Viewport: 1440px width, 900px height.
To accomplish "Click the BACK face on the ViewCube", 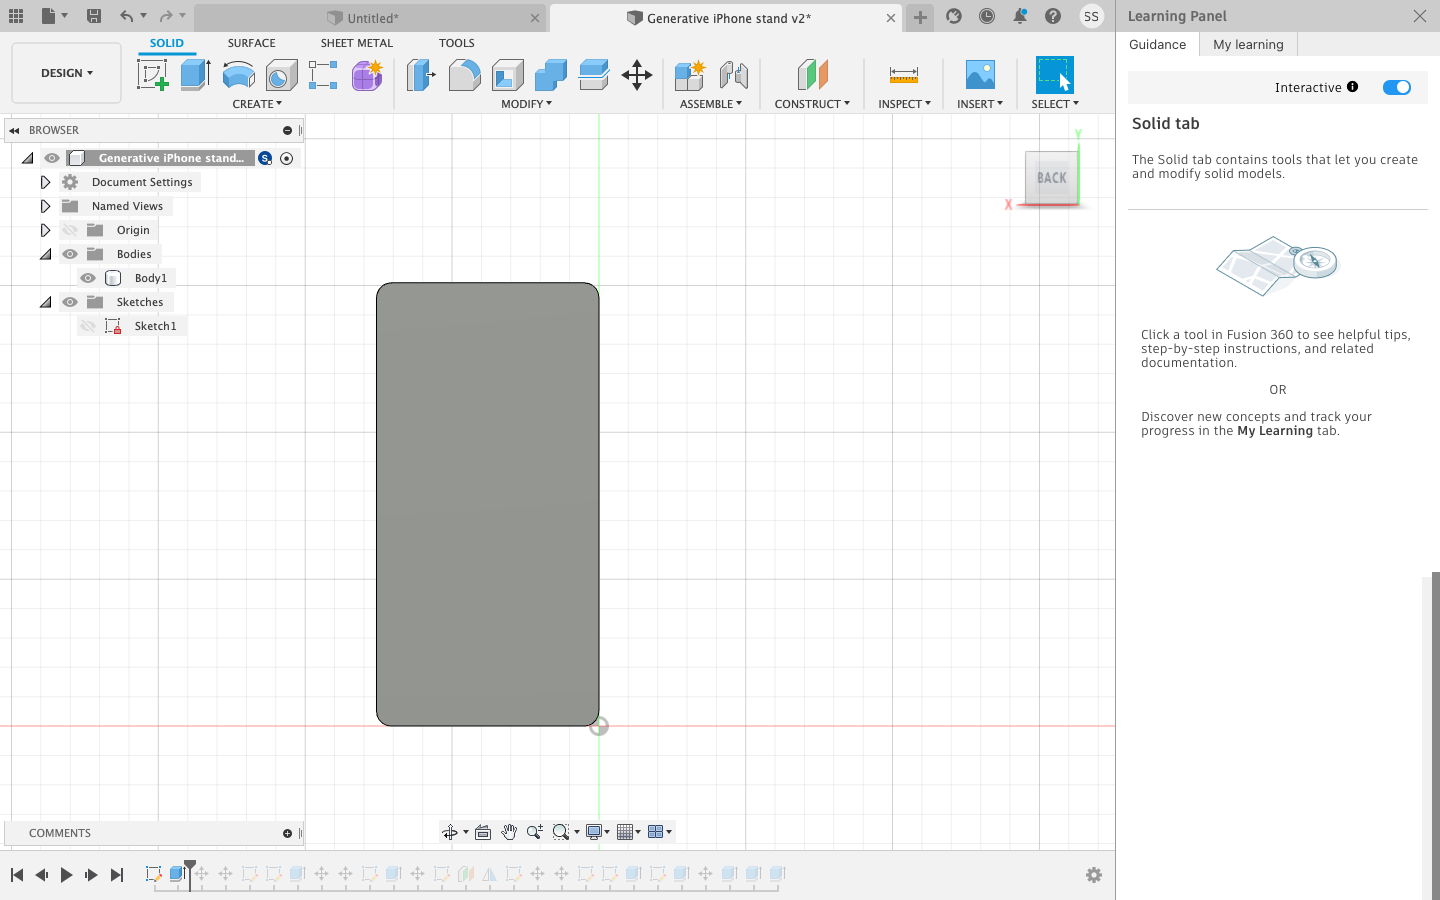I will (x=1051, y=178).
